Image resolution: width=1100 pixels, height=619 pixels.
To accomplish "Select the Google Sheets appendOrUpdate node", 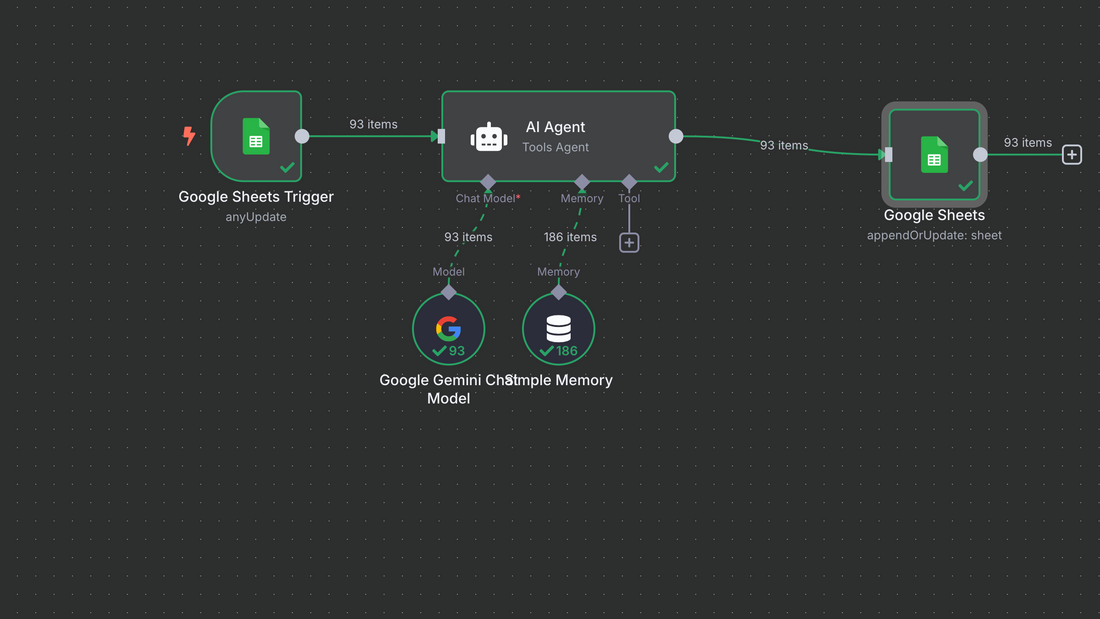I will click(934, 155).
